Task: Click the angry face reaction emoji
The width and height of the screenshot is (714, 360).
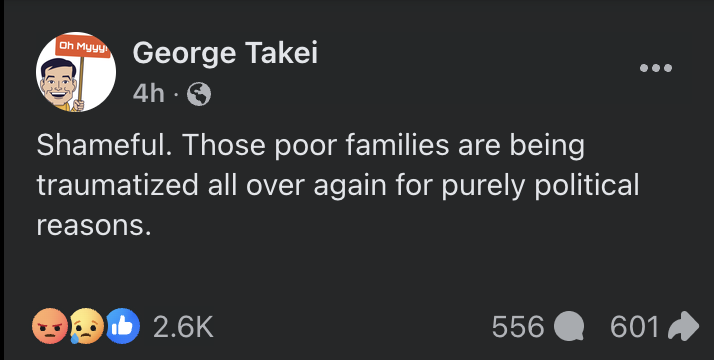Action: (x=50, y=326)
